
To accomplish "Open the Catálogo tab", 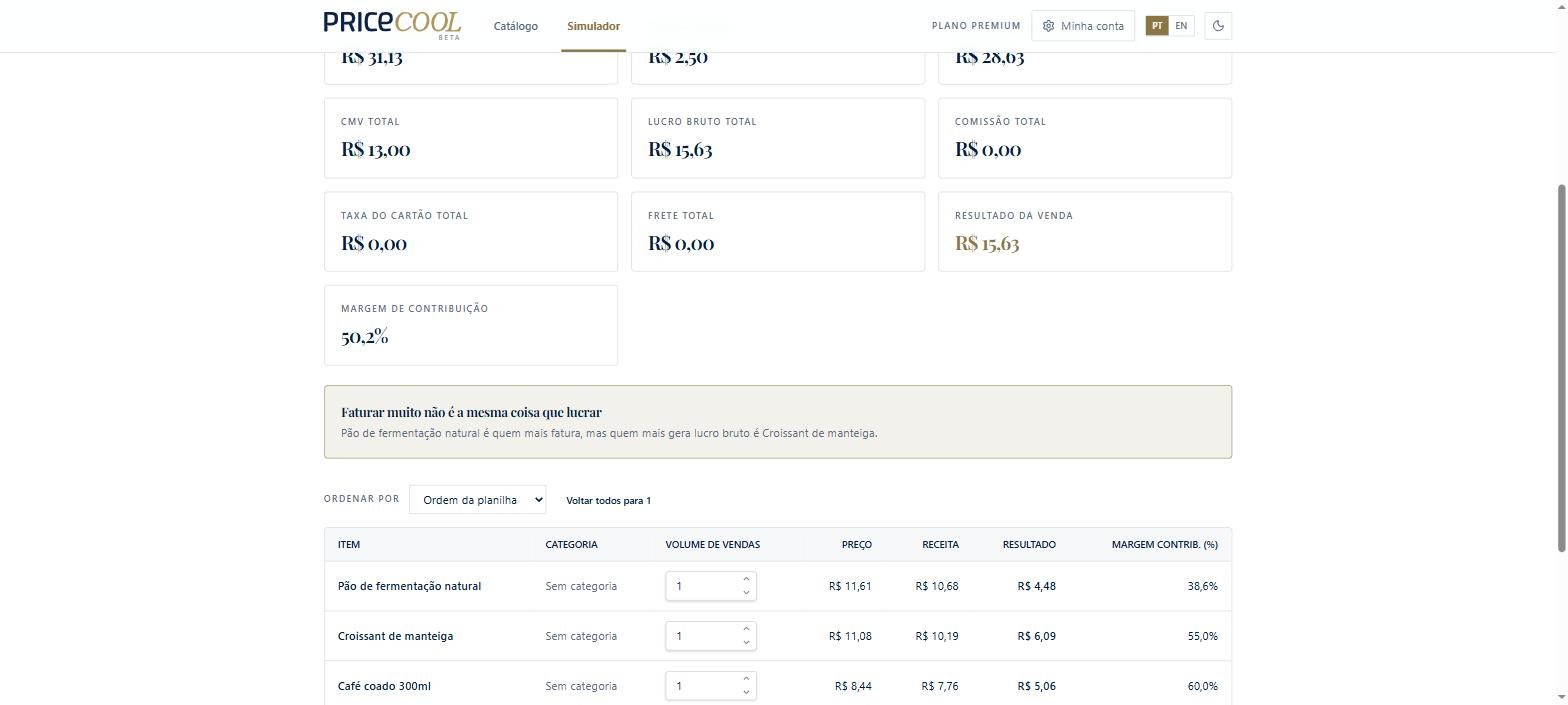I will point(515,26).
